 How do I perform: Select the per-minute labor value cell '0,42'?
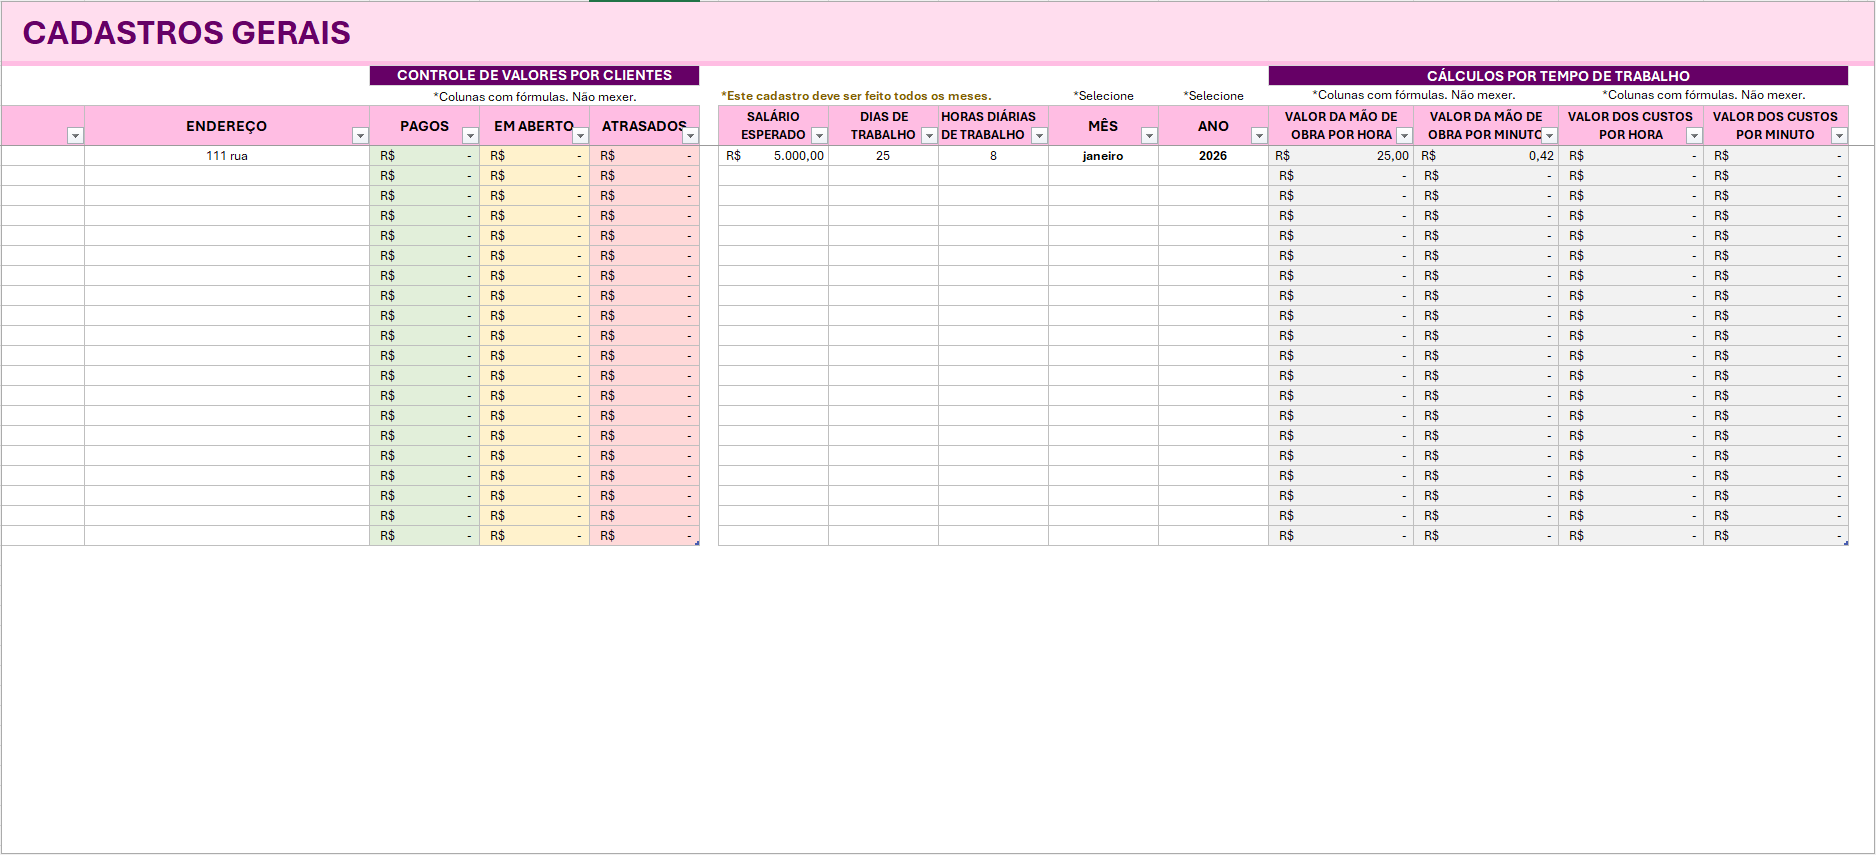pyautogui.click(x=1486, y=156)
